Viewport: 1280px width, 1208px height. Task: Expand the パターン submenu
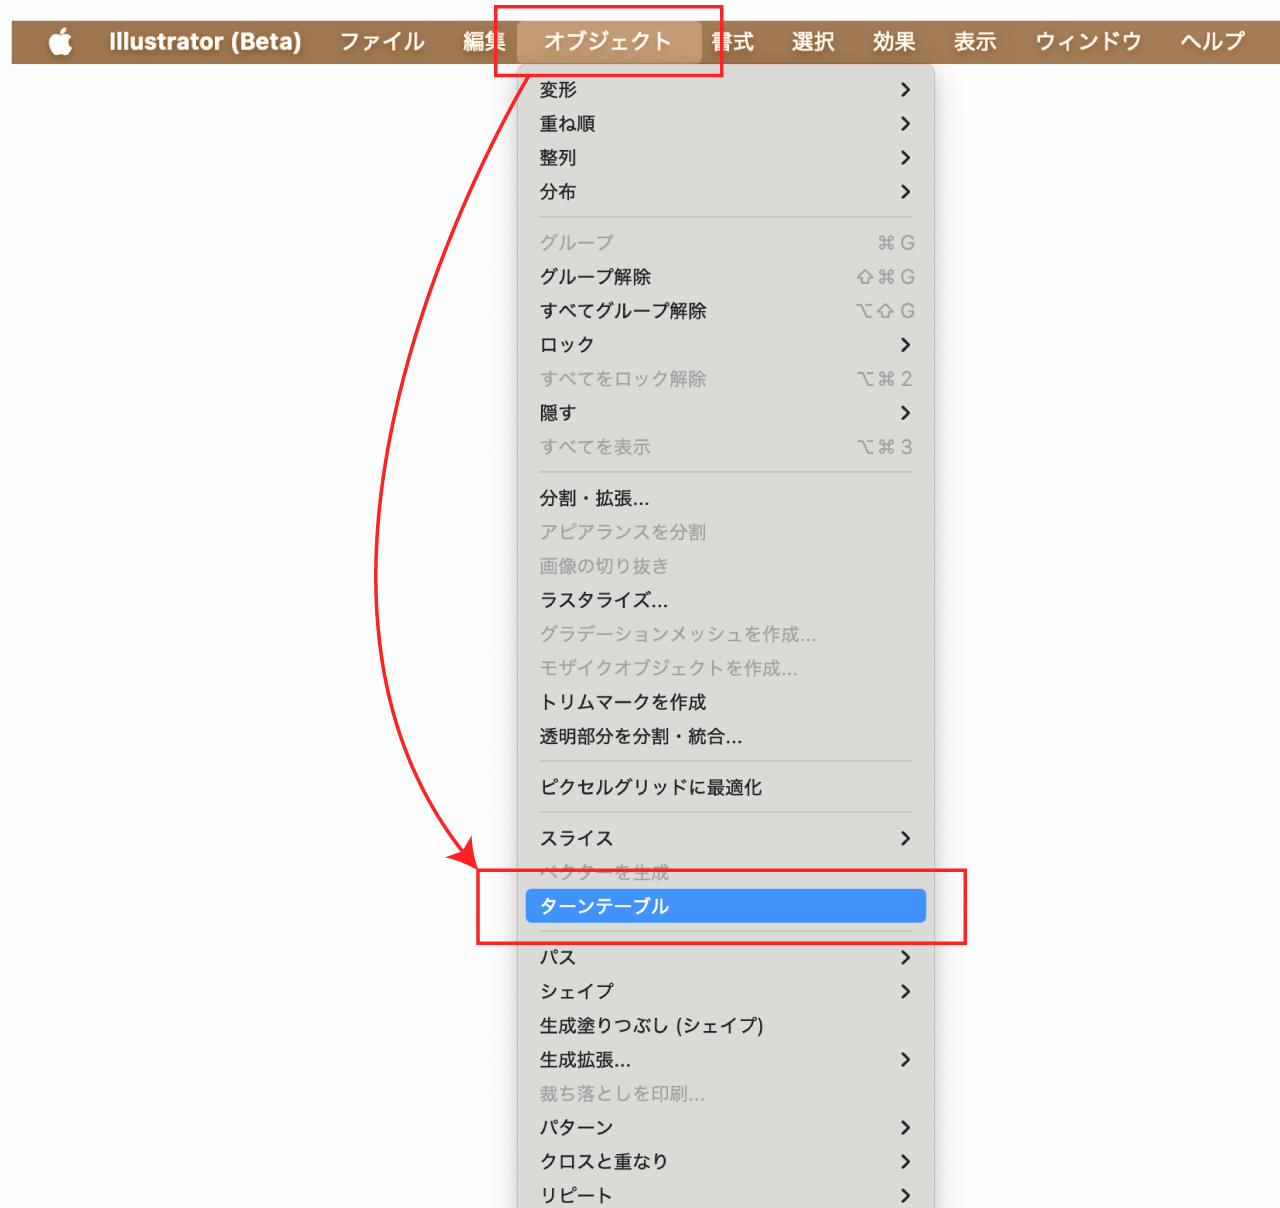(726, 1127)
